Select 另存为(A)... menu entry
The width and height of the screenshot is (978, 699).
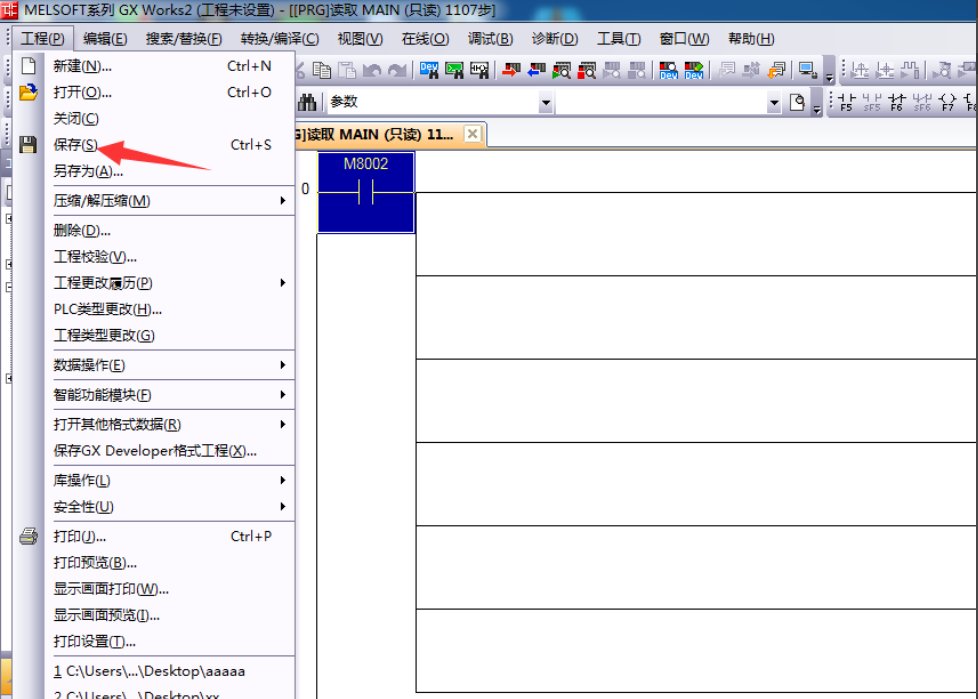[x=88, y=171]
